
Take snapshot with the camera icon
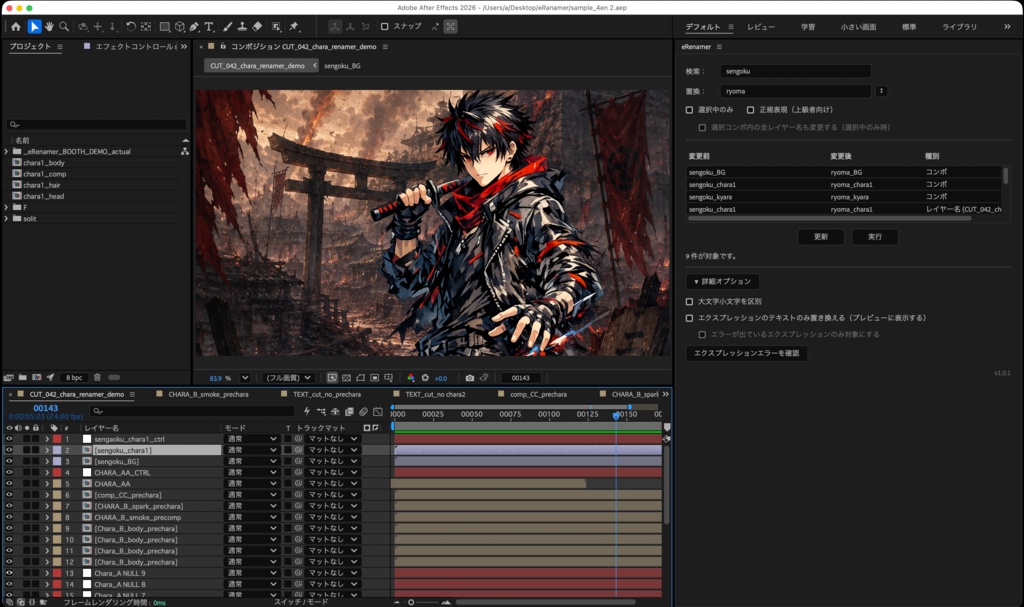tap(470, 378)
